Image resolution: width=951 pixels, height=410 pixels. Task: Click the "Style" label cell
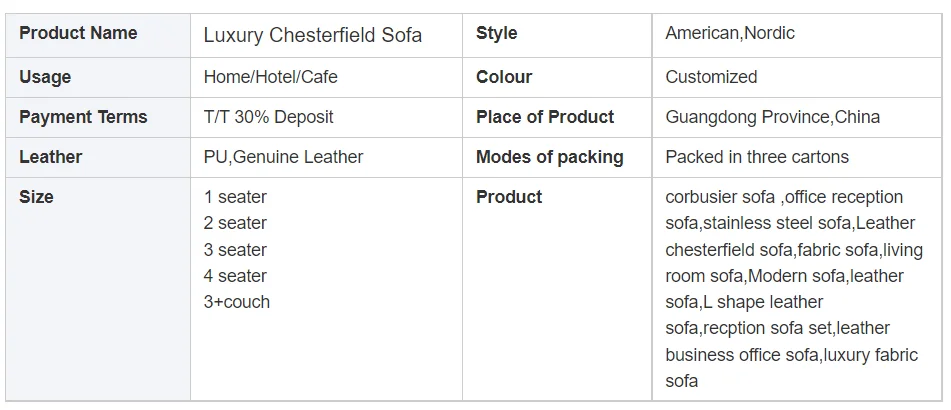tap(496, 33)
